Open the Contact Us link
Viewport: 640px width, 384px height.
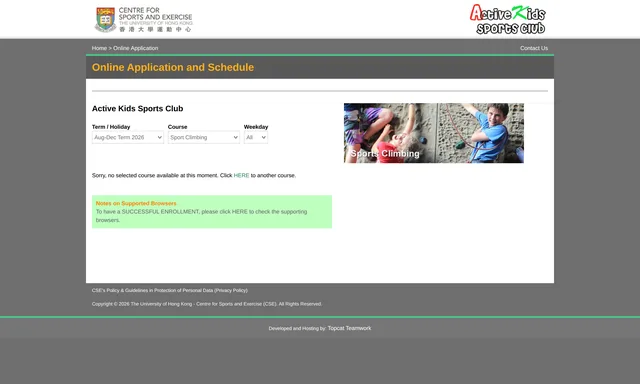tap(534, 48)
